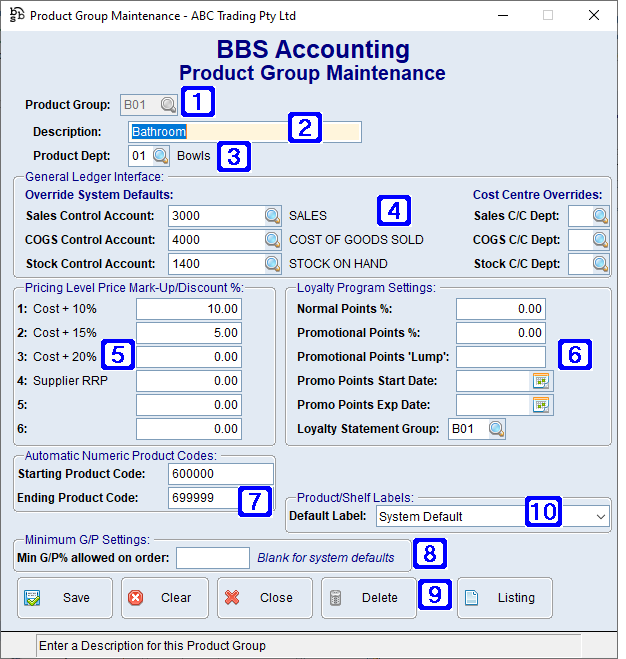Click the Promotional Points 'Lump' field
The height and width of the screenshot is (659, 626).
coord(501,357)
